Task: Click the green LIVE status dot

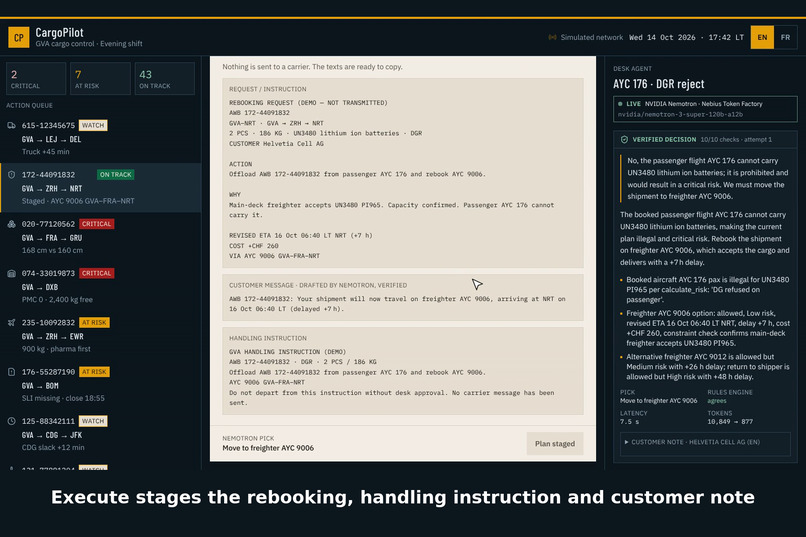Action: [620, 104]
